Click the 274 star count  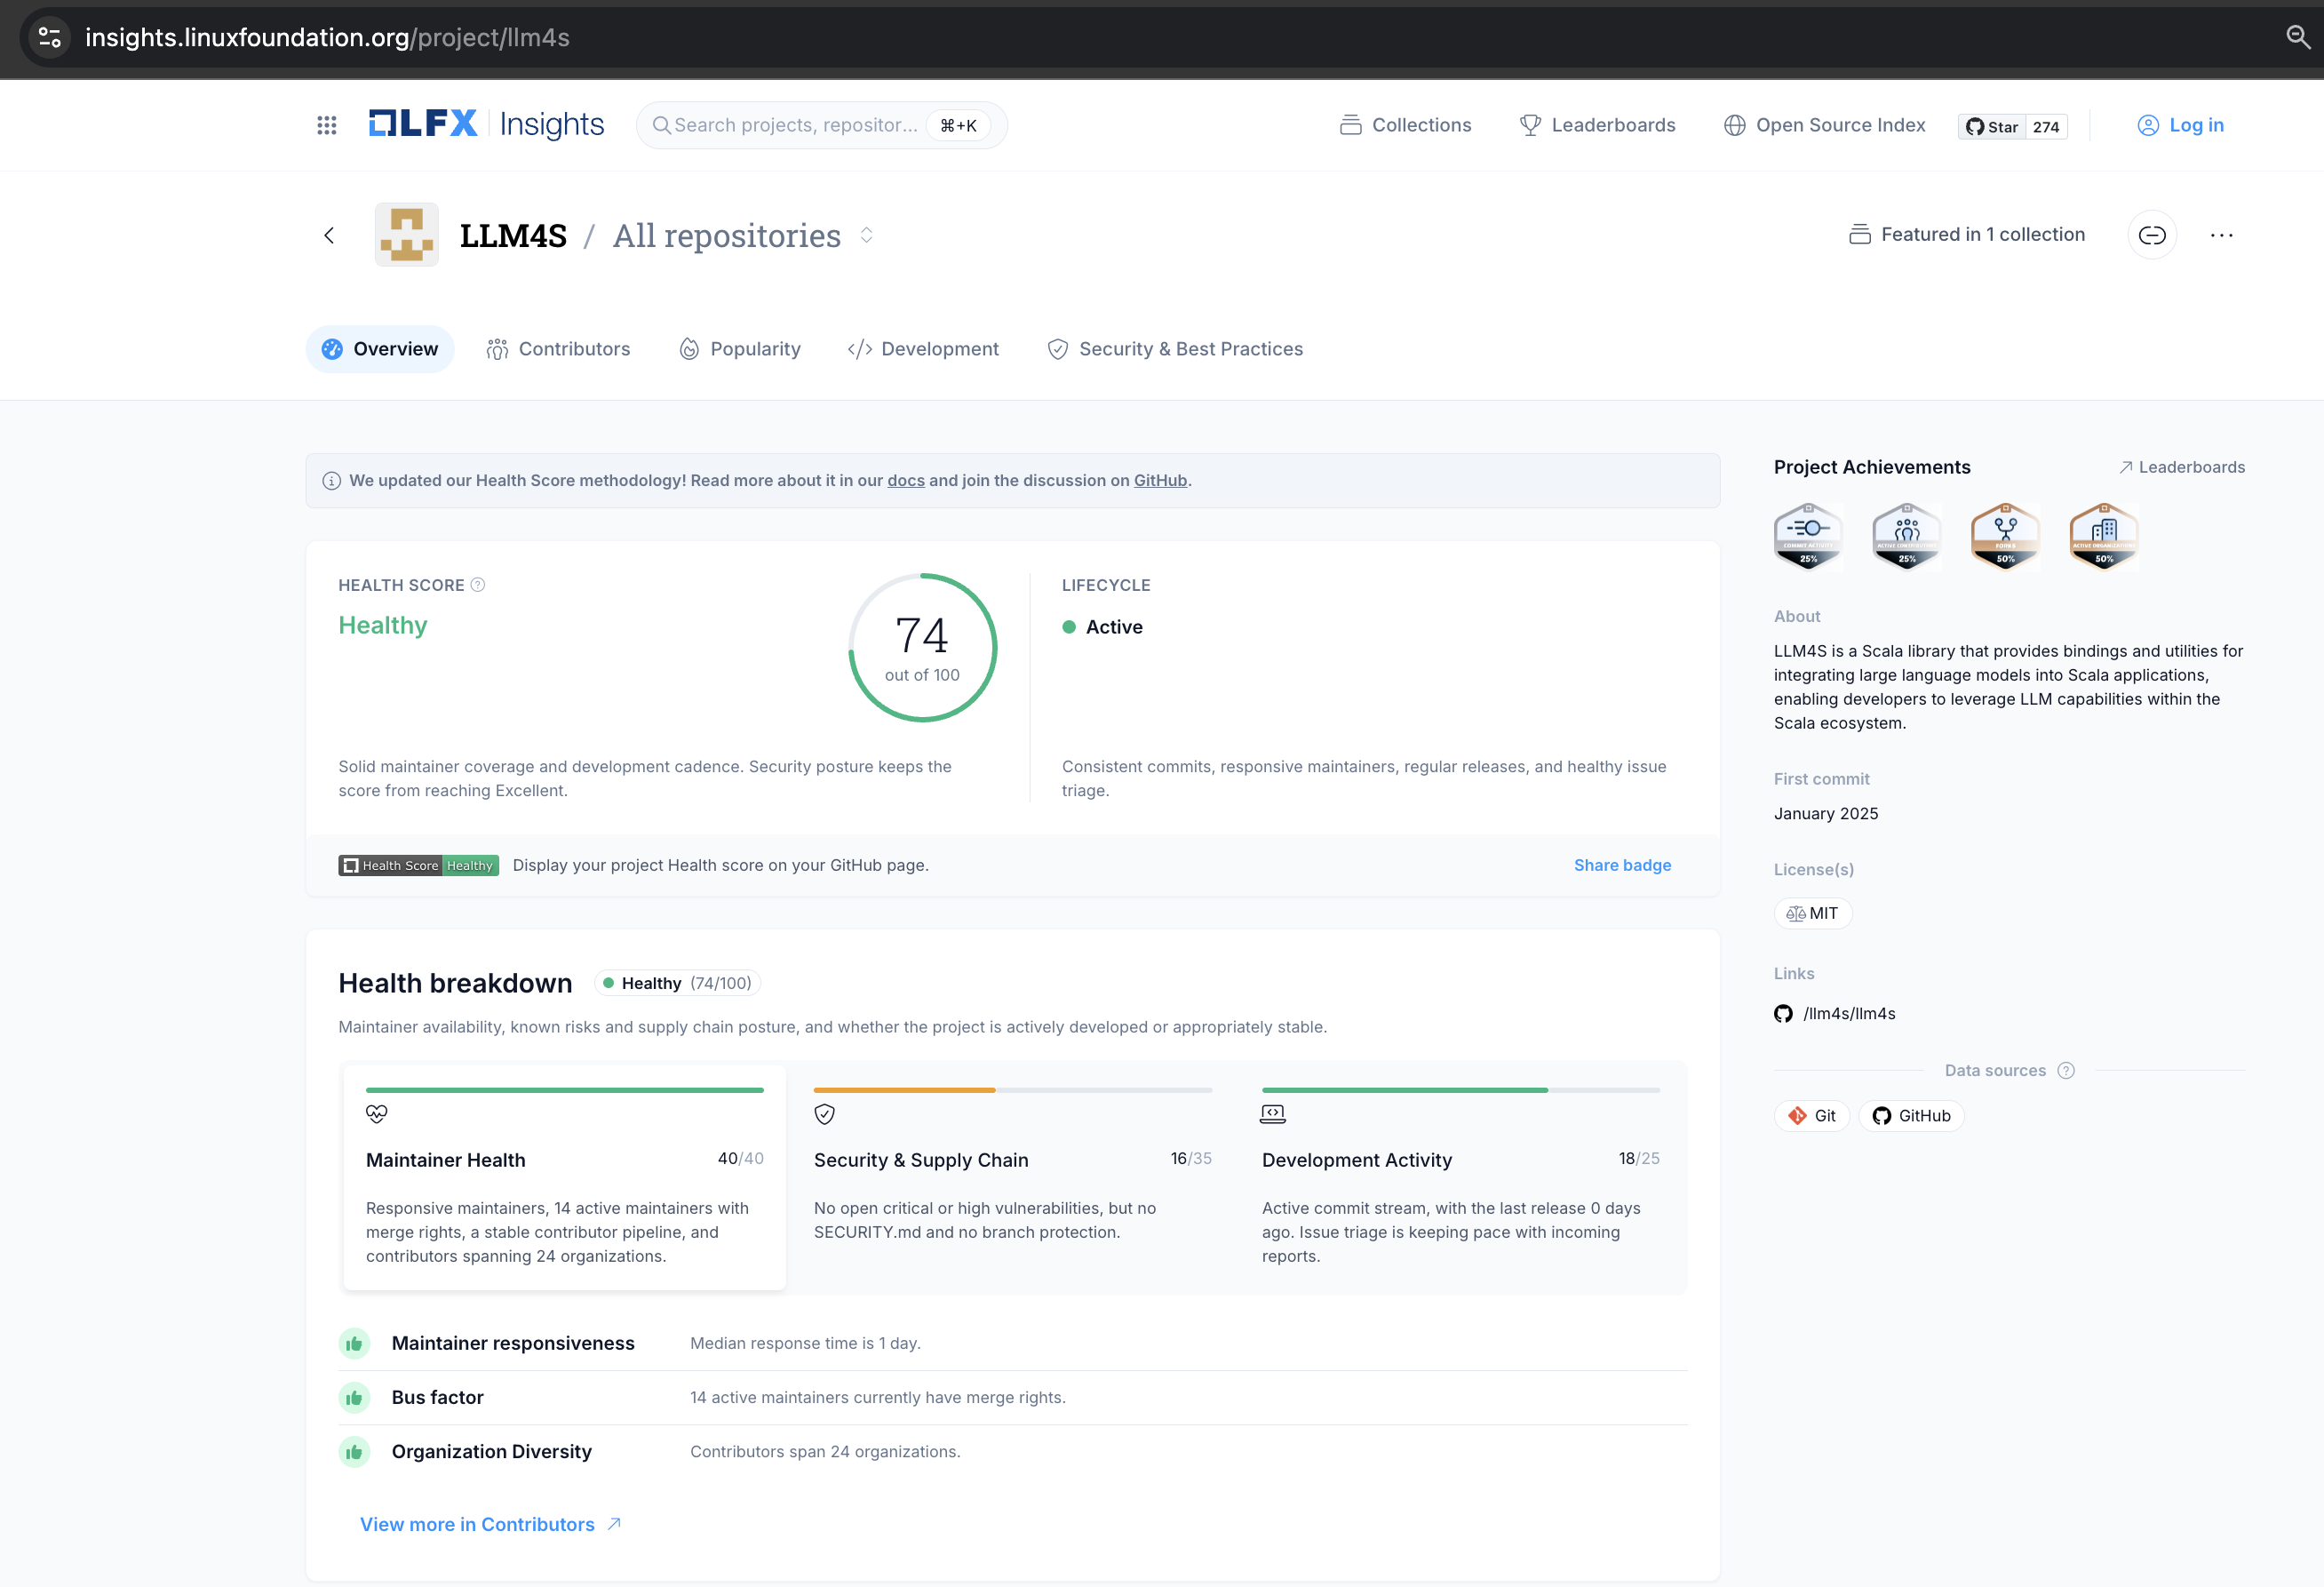[2045, 126]
